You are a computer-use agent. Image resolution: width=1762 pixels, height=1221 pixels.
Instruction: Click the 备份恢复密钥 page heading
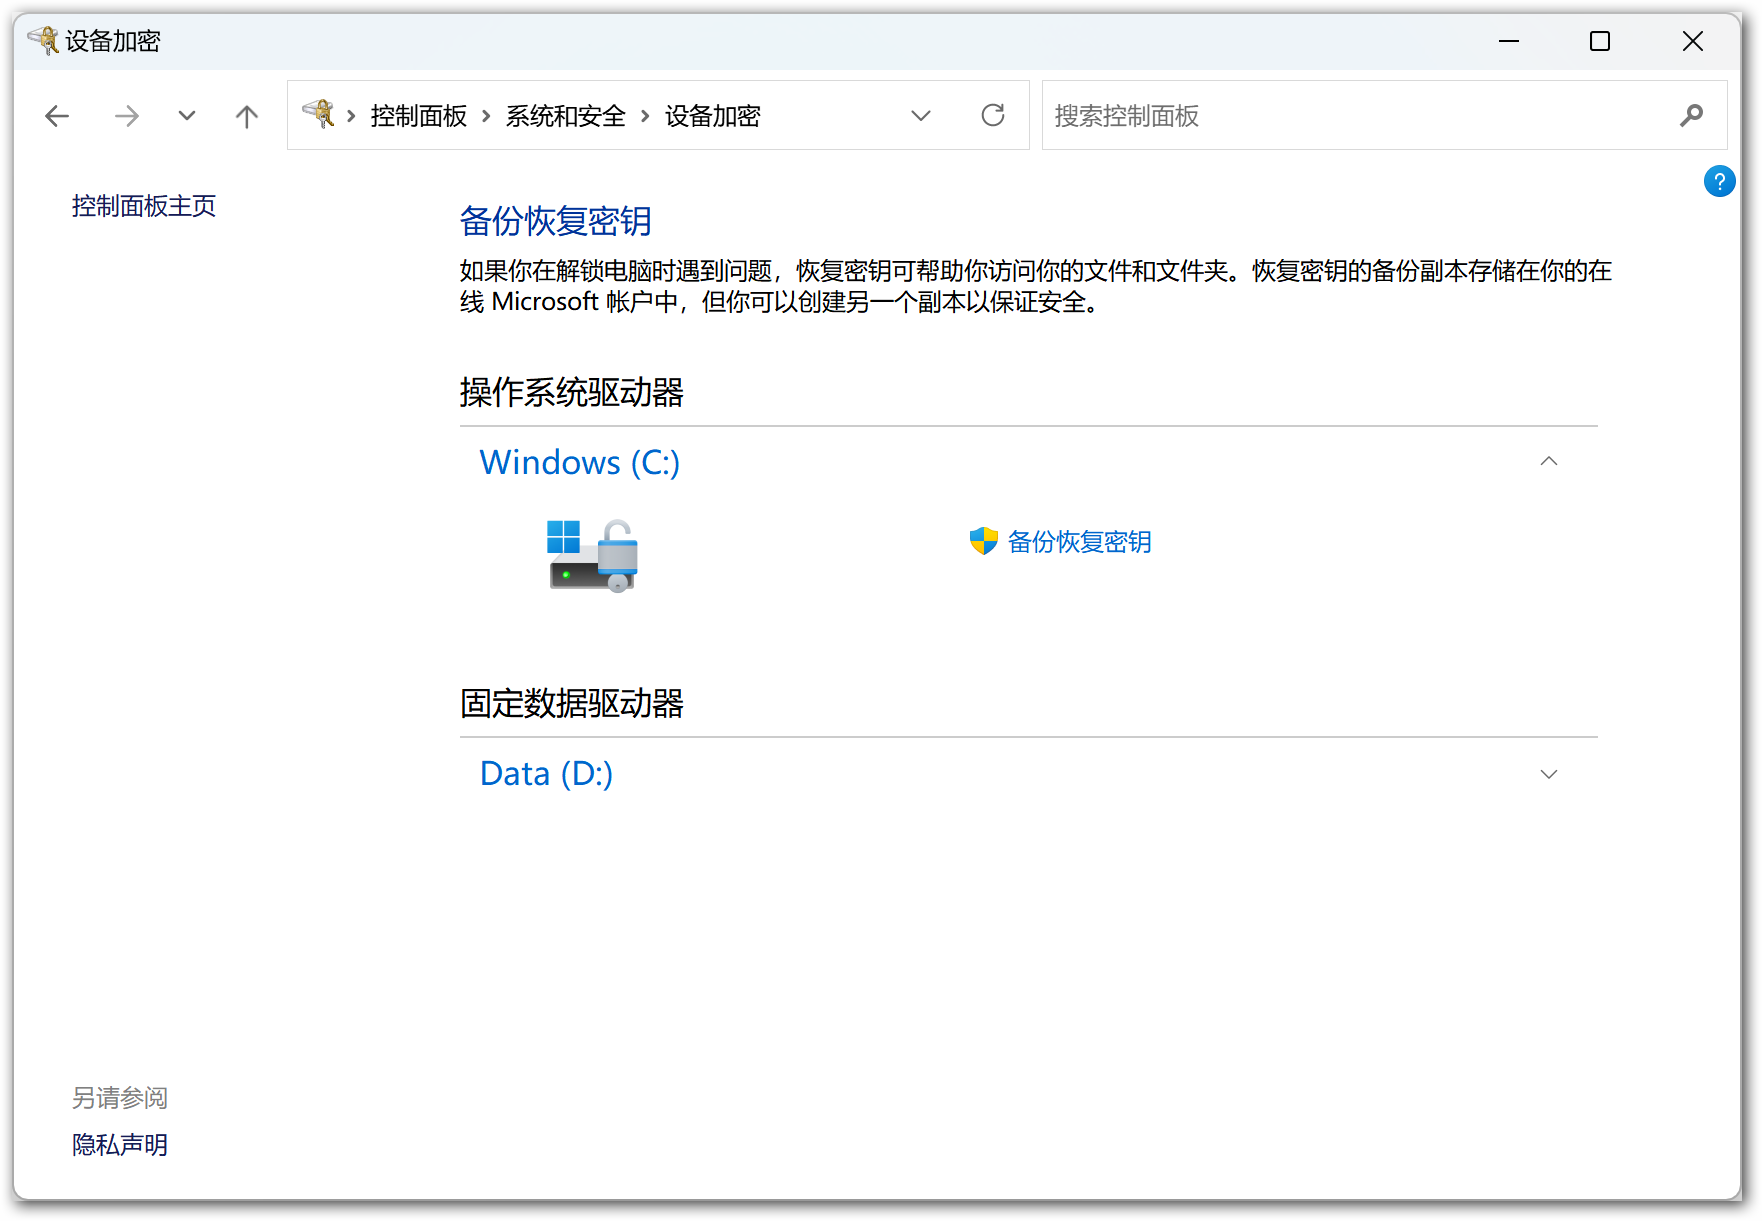click(555, 221)
